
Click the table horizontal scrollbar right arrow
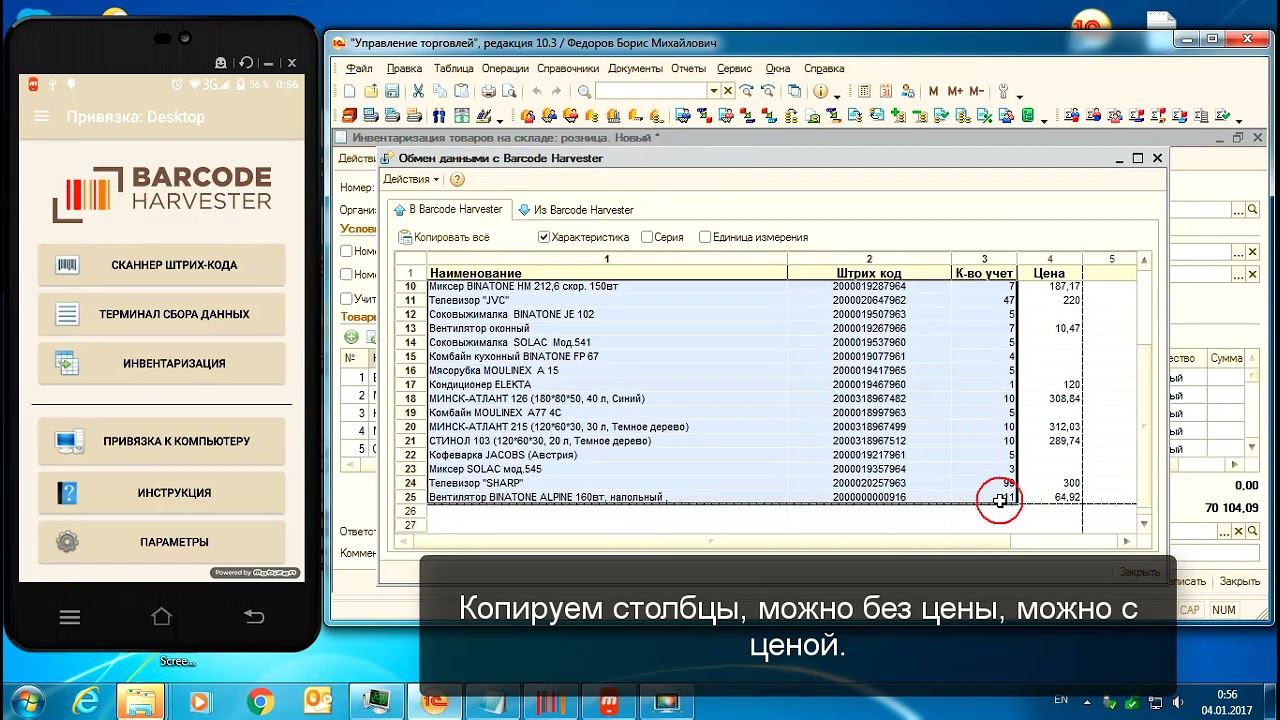[x=1126, y=541]
